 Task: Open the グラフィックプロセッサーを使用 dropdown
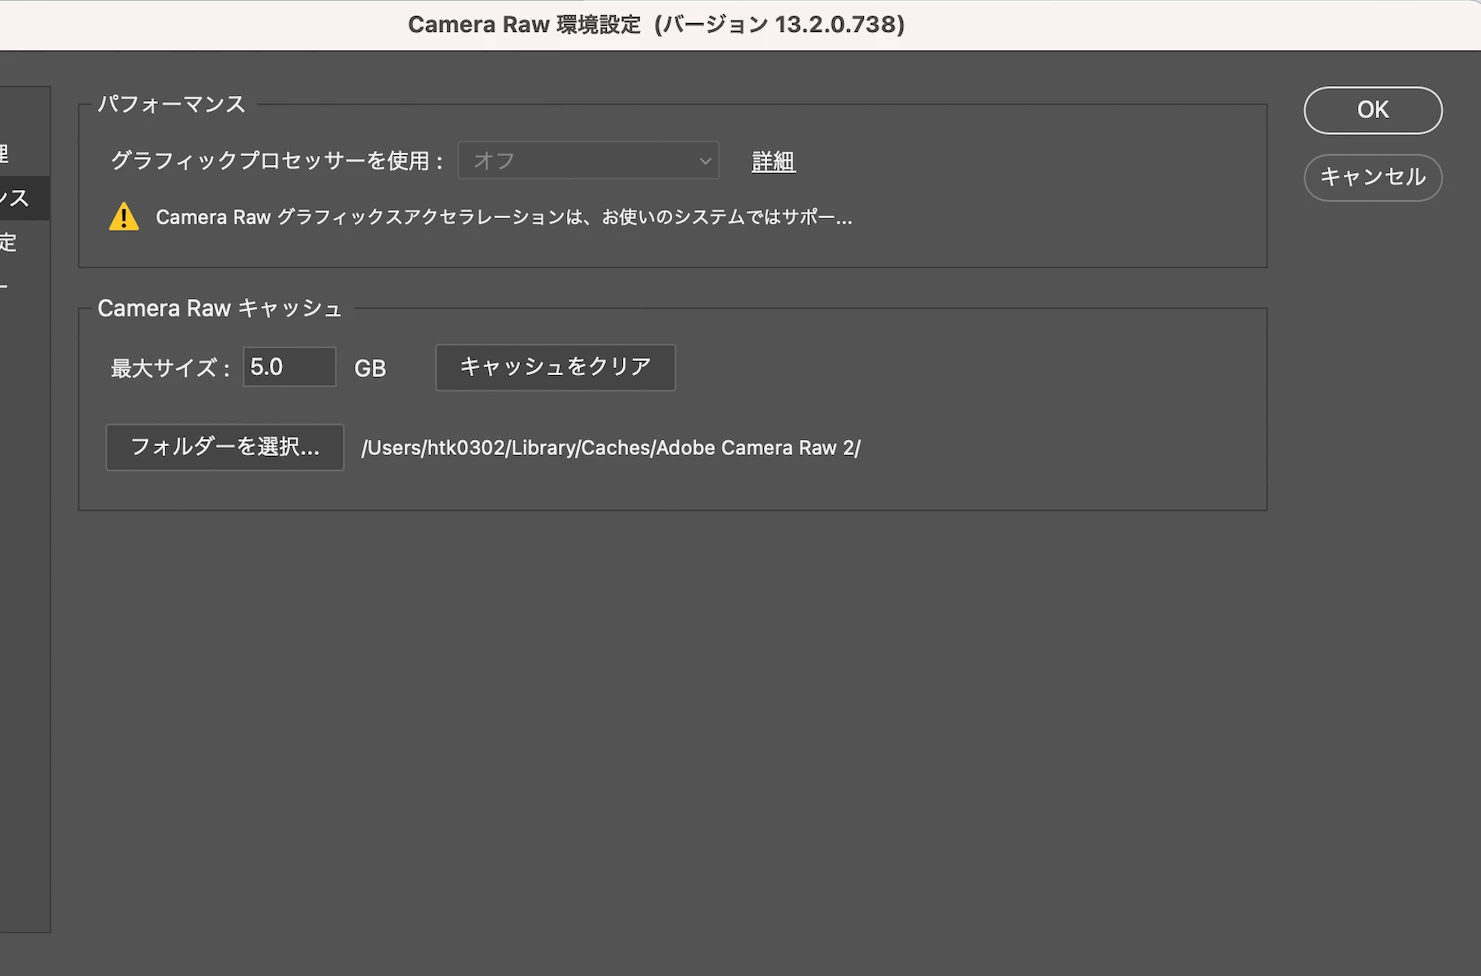point(588,161)
